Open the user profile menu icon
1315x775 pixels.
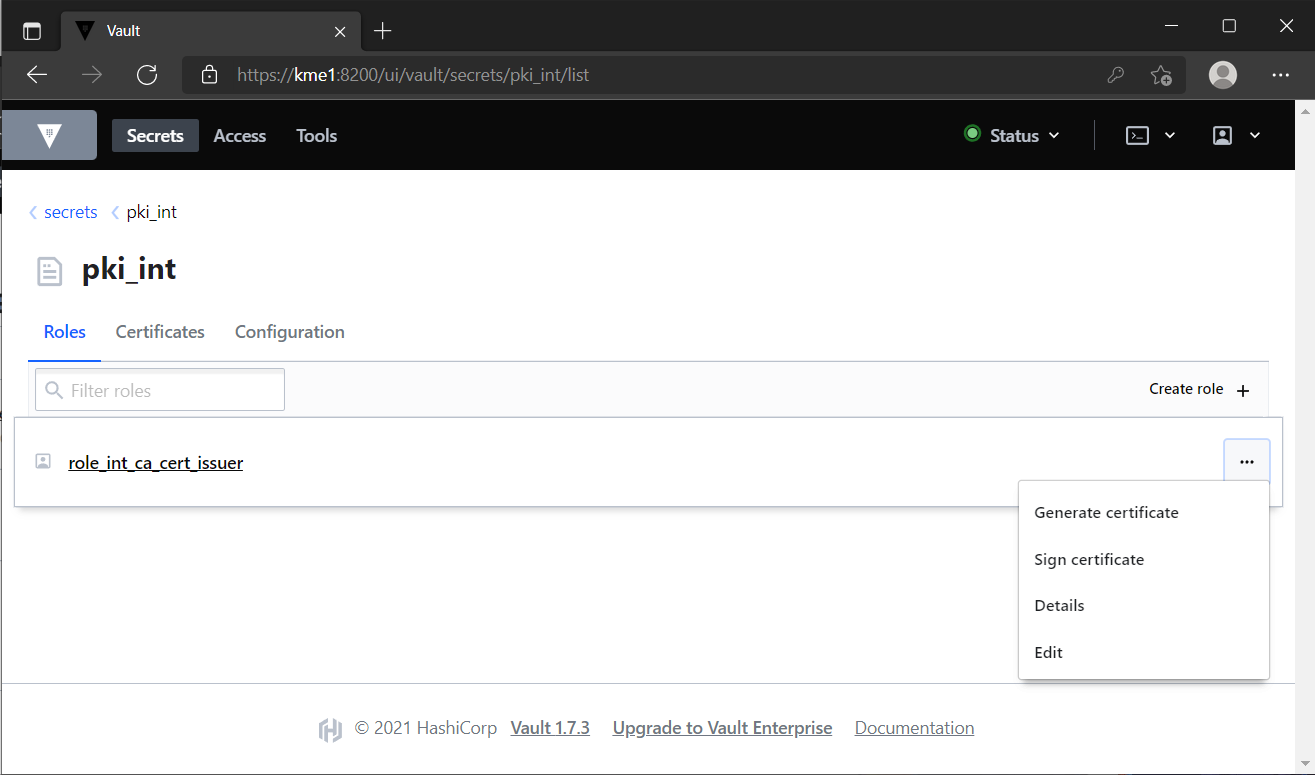[1222, 136]
